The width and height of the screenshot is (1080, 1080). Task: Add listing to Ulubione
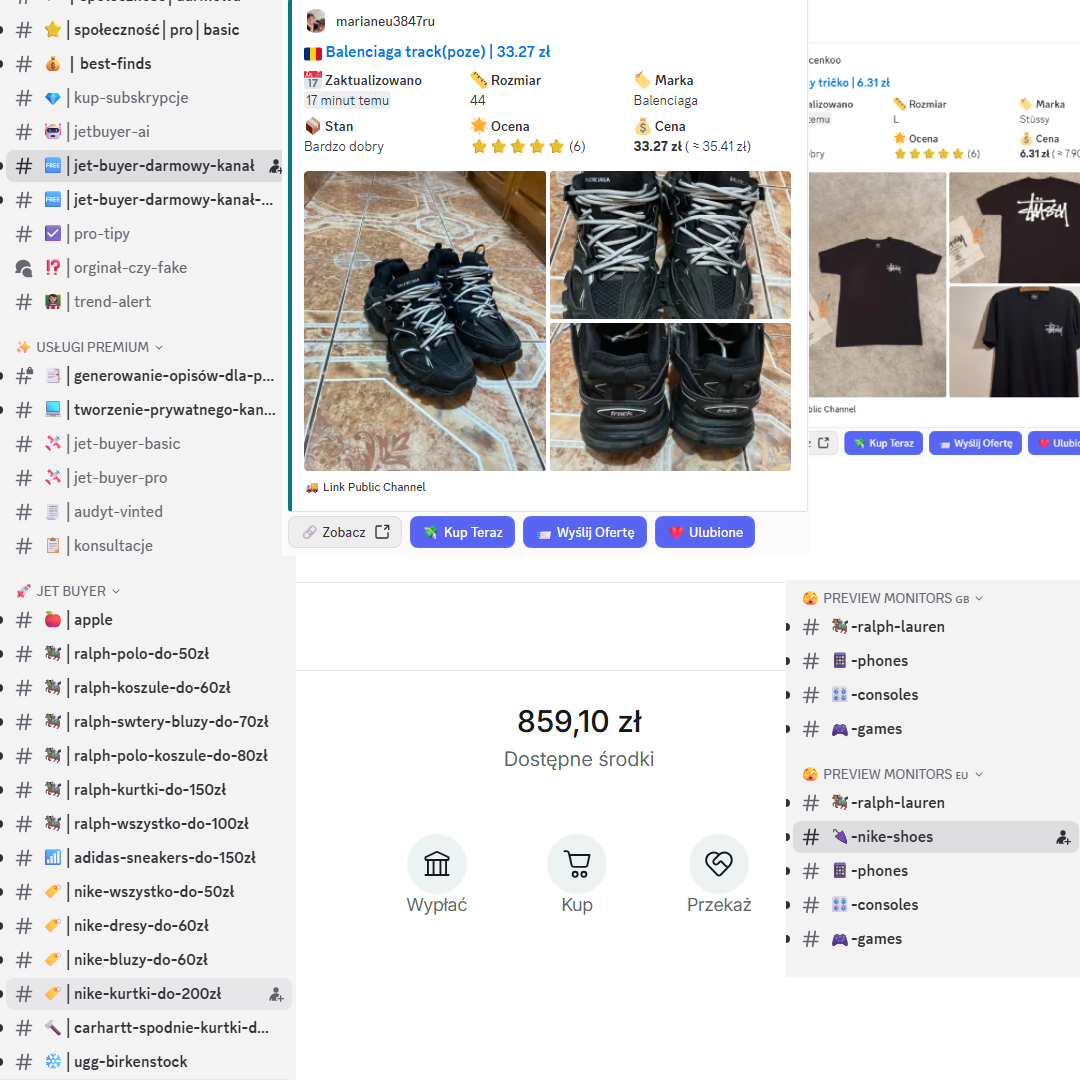[x=704, y=532]
